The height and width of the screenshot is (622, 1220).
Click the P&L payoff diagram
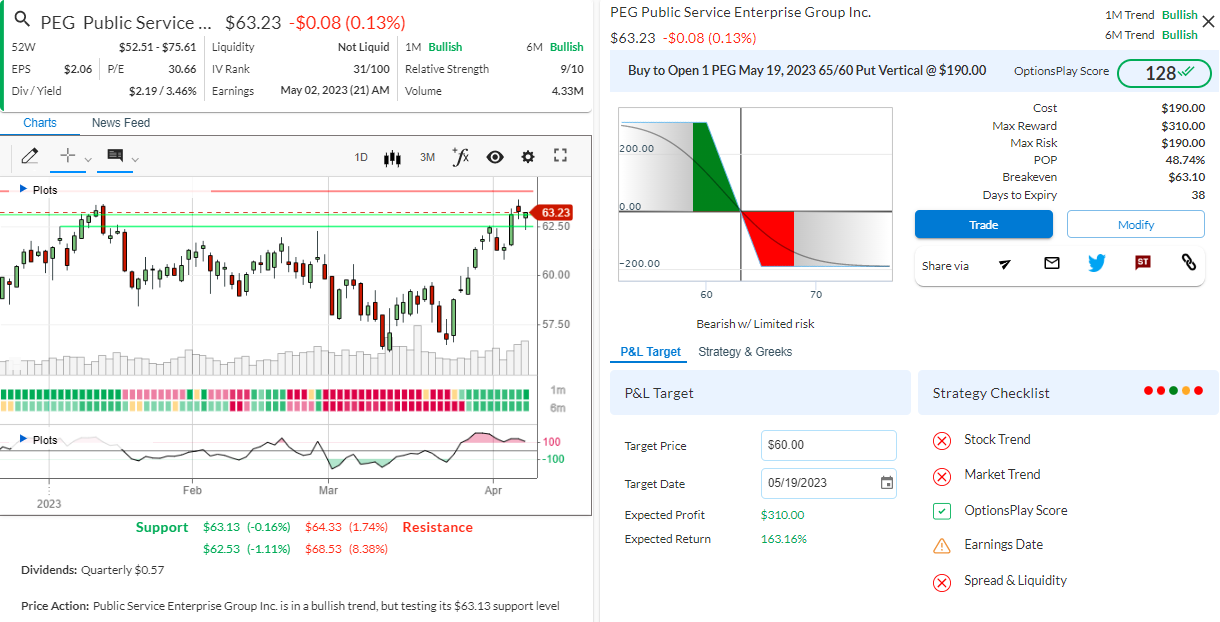coord(755,194)
